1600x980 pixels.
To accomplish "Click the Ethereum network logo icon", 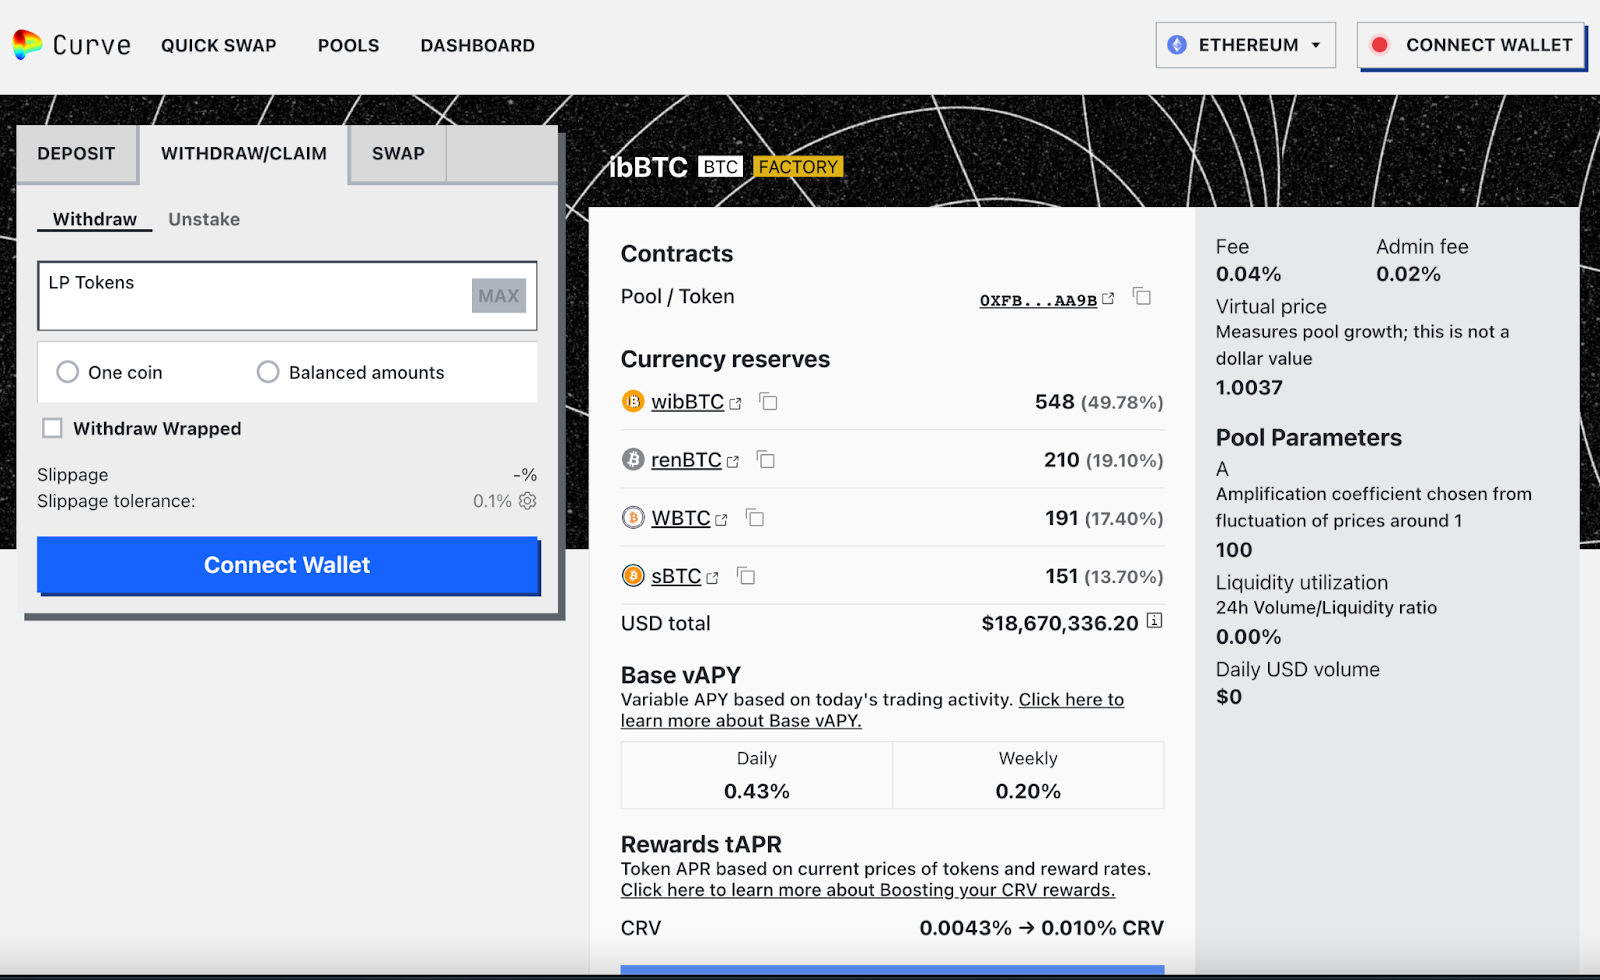I will 1177,45.
